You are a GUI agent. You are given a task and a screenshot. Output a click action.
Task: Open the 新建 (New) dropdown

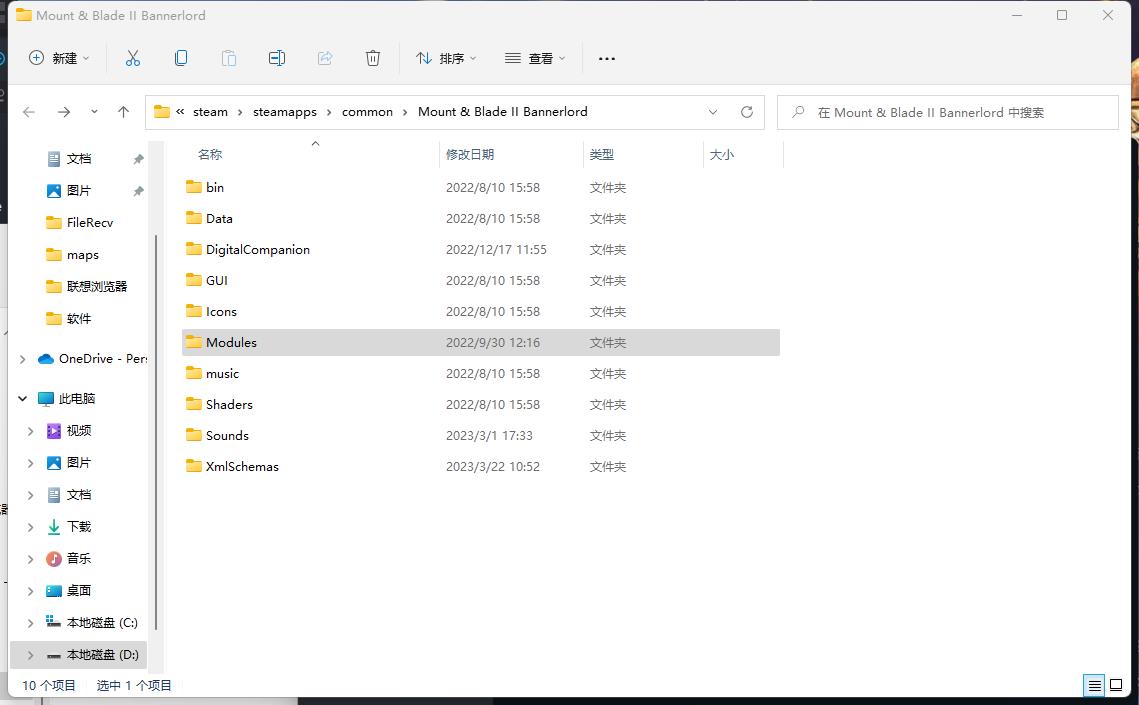(59, 58)
